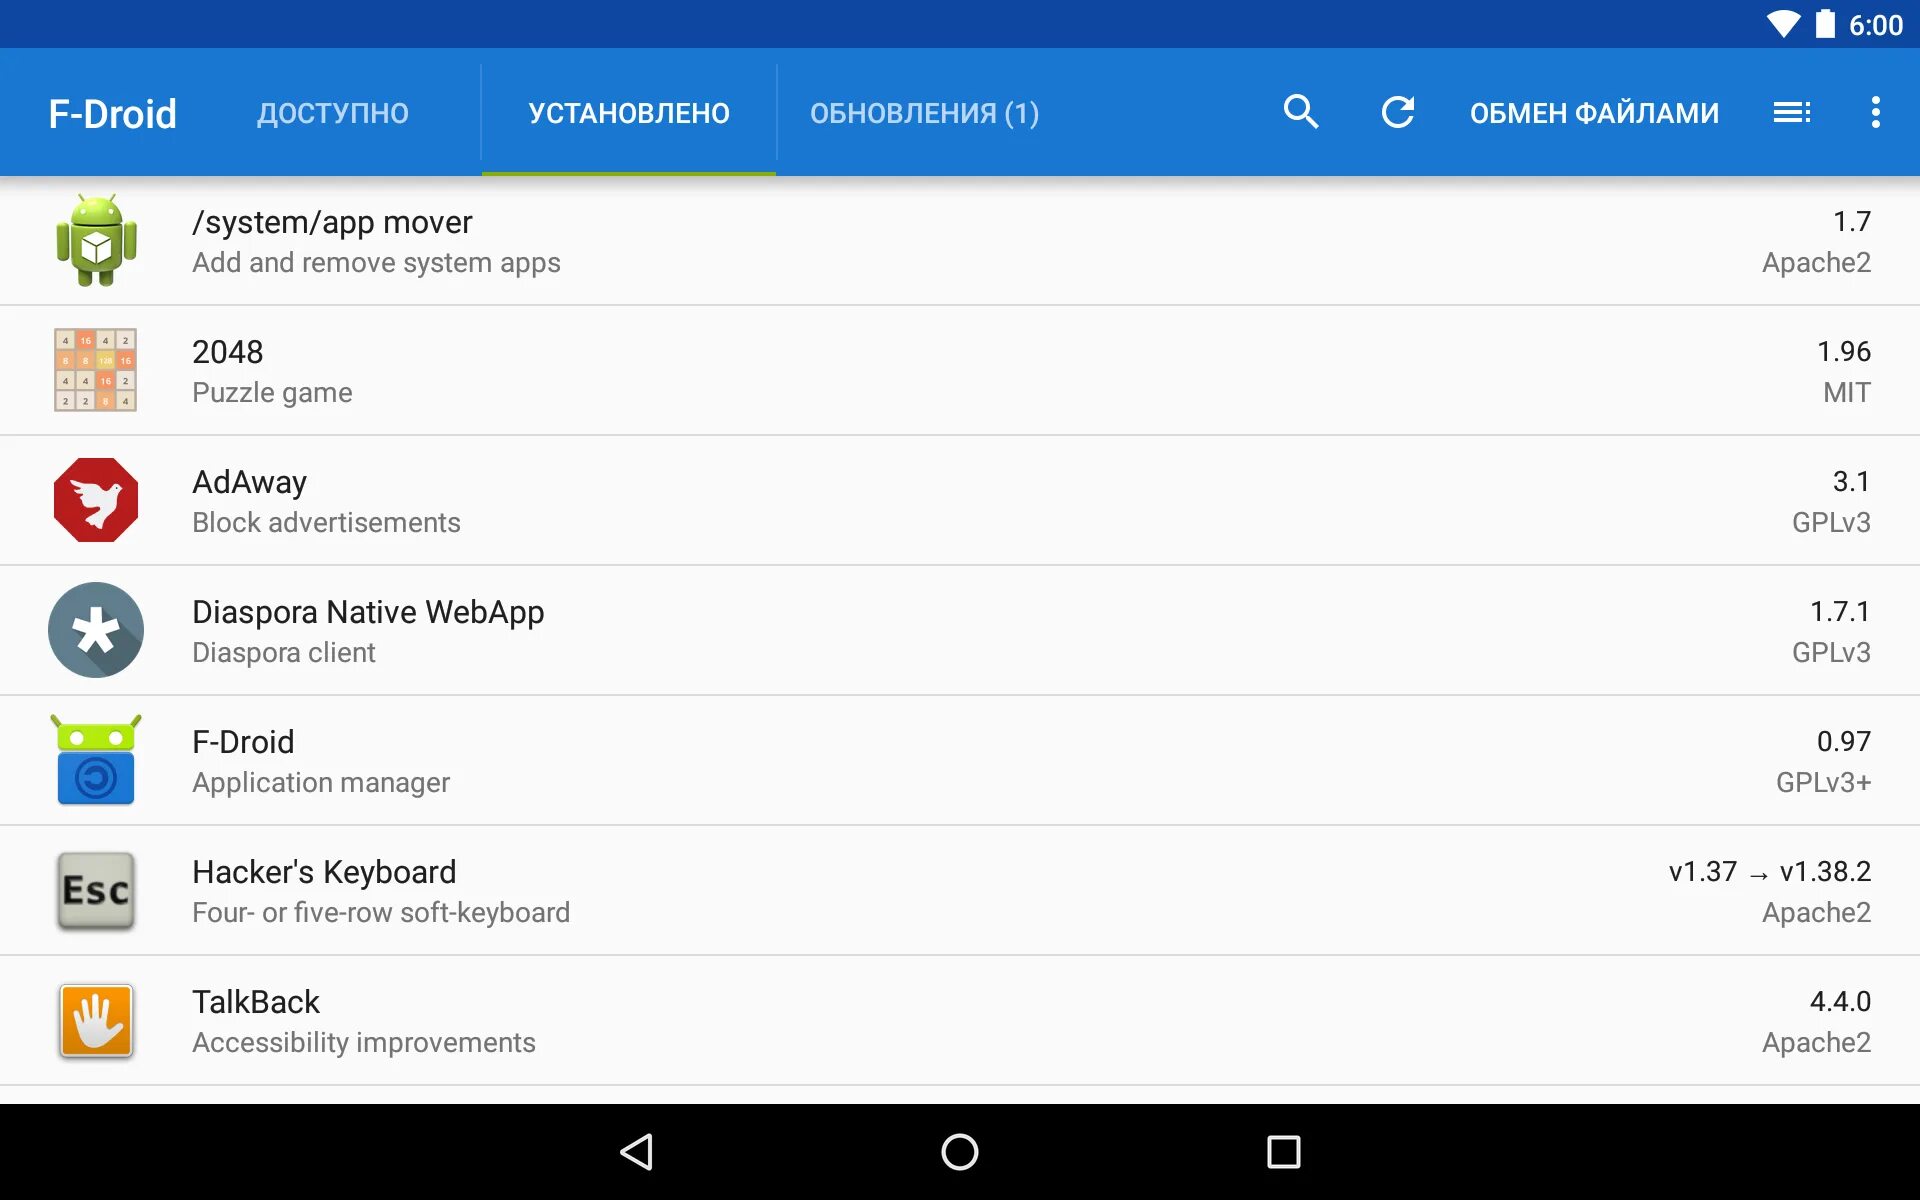
Task: Tap the 2048 game tile icon
Action: click(96, 370)
